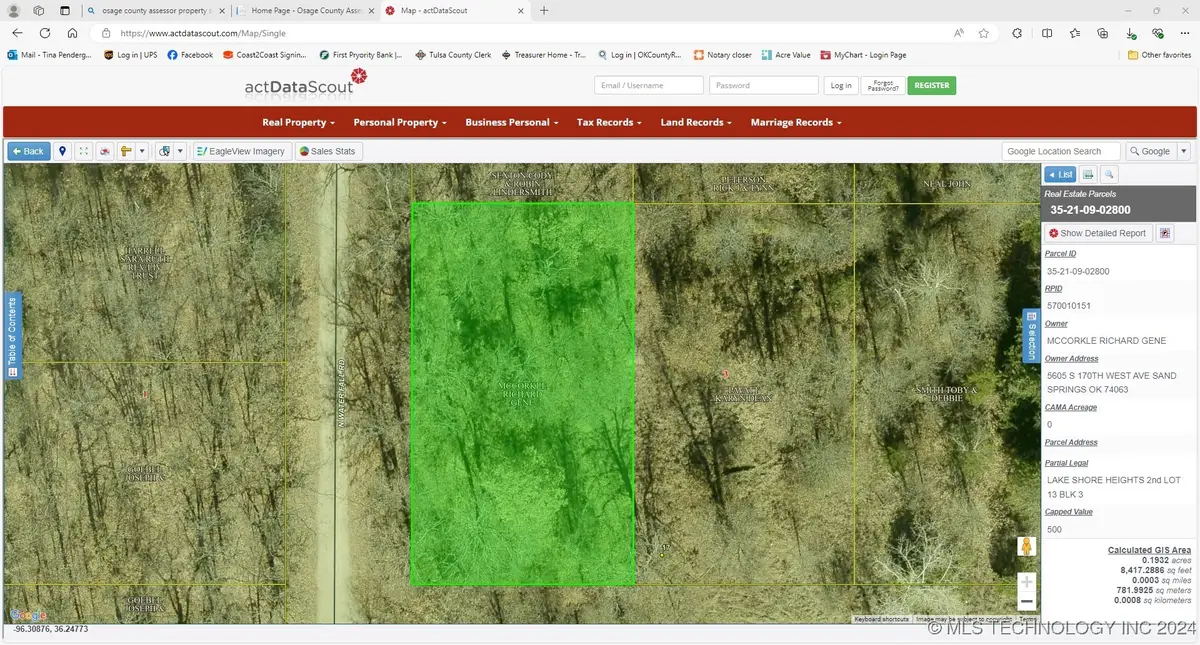Open the Tax Records menu
The image size is (1200, 645).
click(610, 122)
